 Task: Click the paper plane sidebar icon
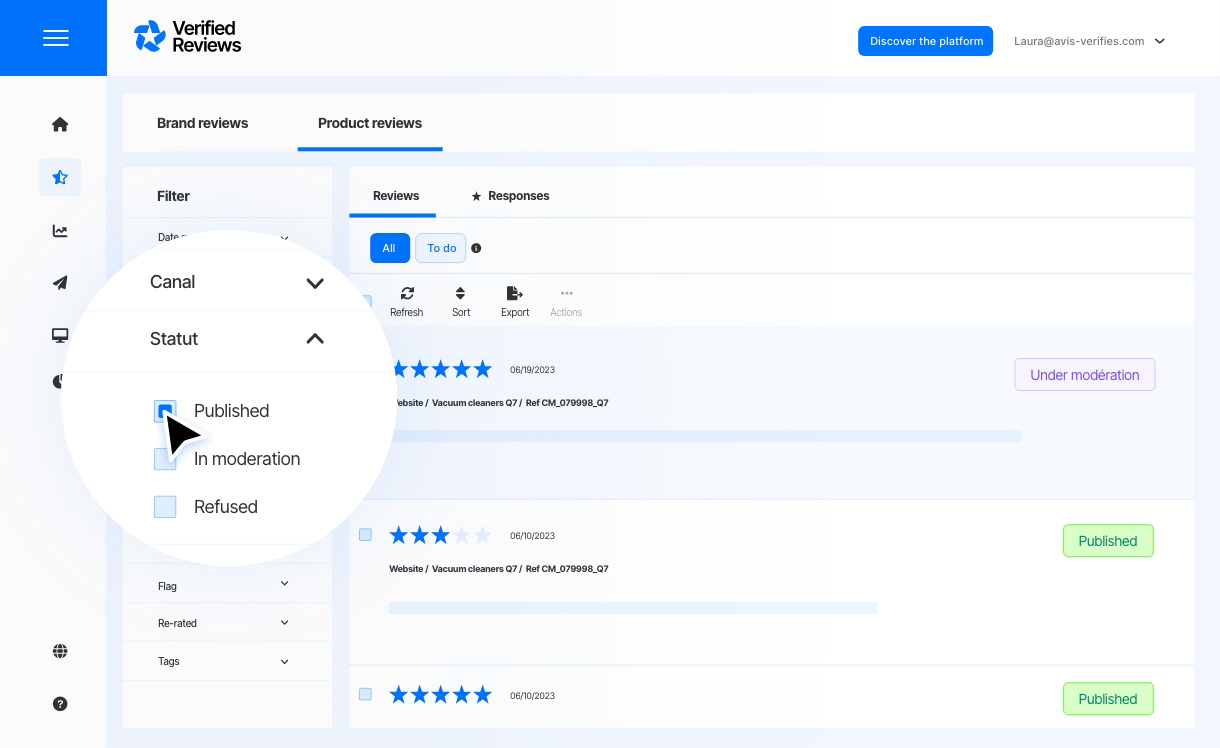click(x=60, y=283)
